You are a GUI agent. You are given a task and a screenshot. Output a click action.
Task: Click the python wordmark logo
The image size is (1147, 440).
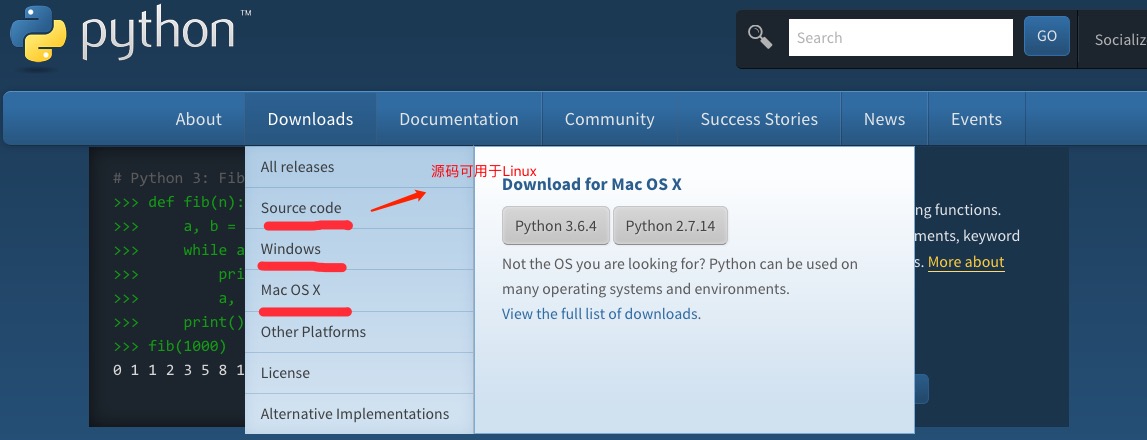point(167,34)
